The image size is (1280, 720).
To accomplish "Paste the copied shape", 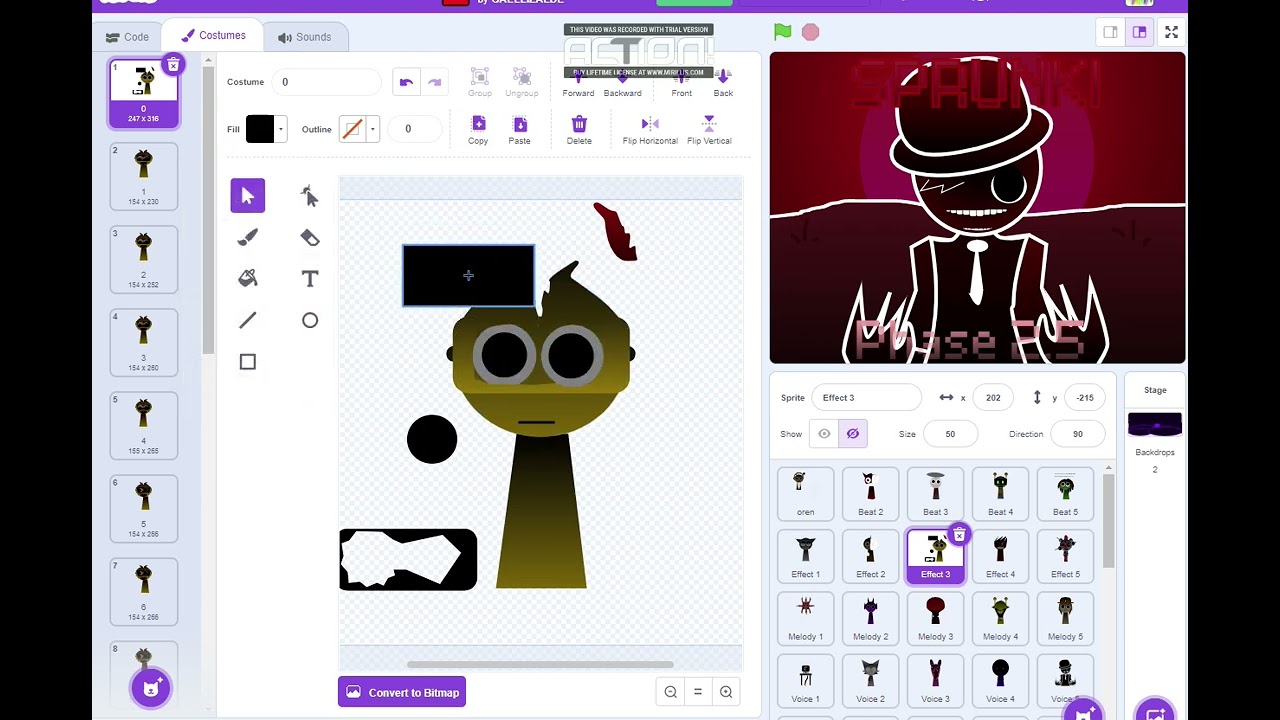I will click(519, 130).
